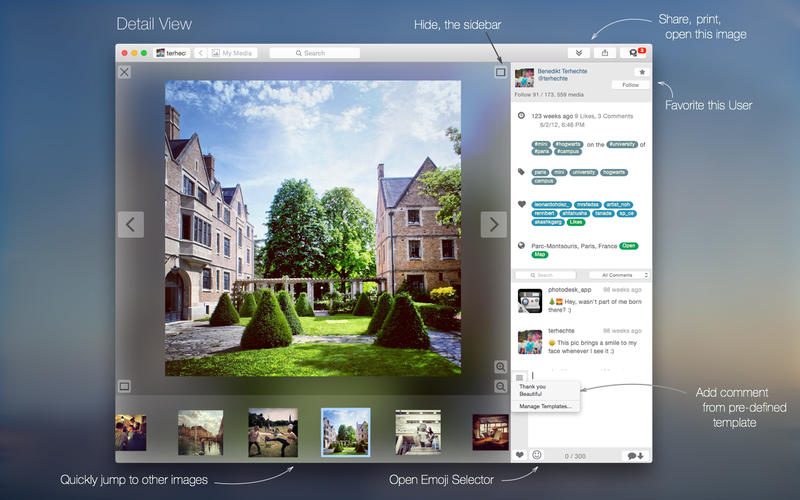The image size is (800, 500).
Task: Expand the double-chevron toolbar dropdown
Action: tap(576, 53)
